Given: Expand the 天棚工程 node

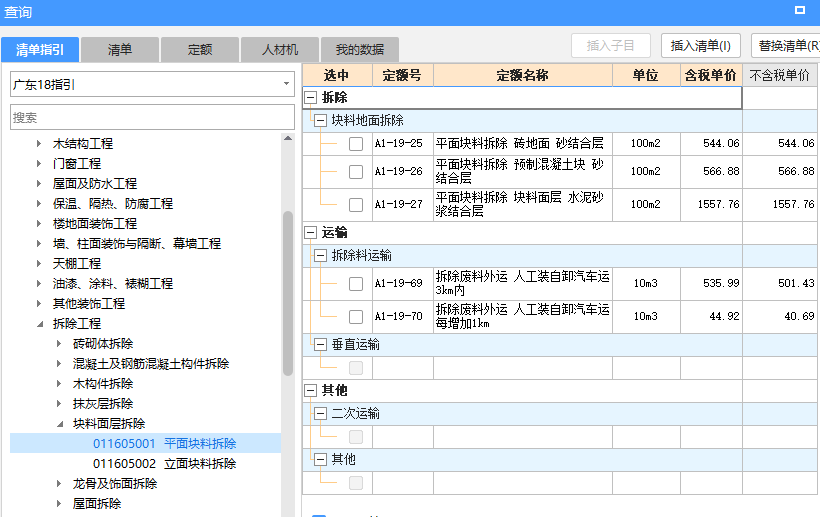Looking at the screenshot, I should [x=39, y=263].
